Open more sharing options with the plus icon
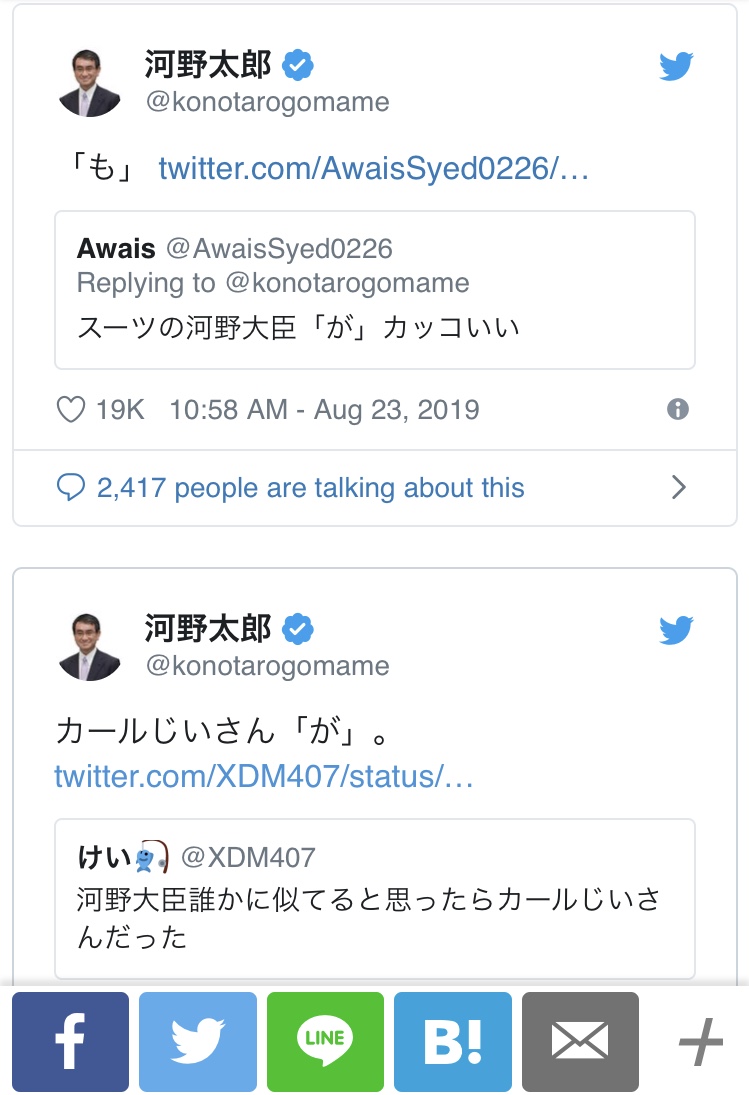Screen dimensions: 749x1095 (700, 1042)
